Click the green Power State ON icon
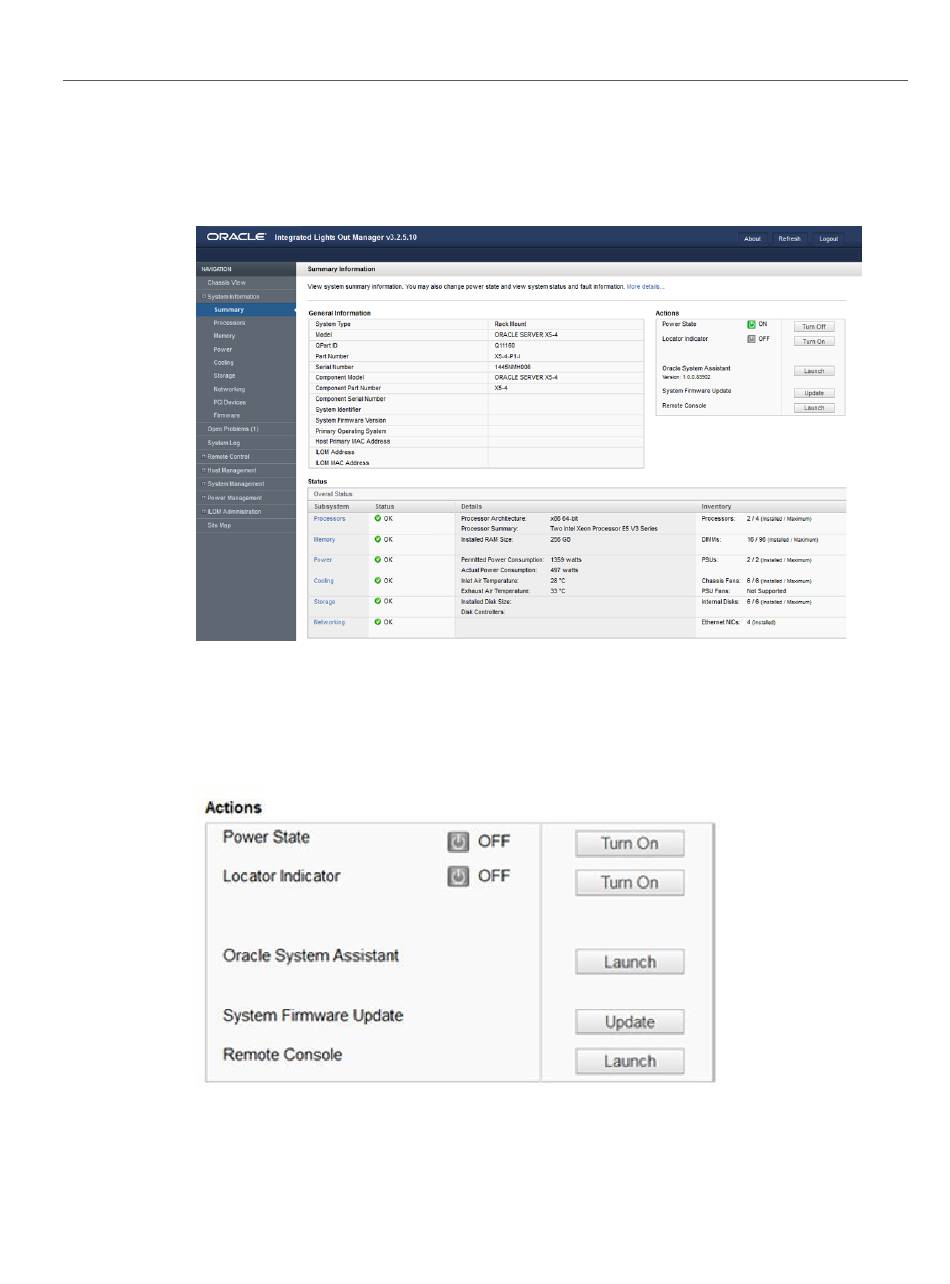This screenshot has height=1284, width=950. coord(751,325)
